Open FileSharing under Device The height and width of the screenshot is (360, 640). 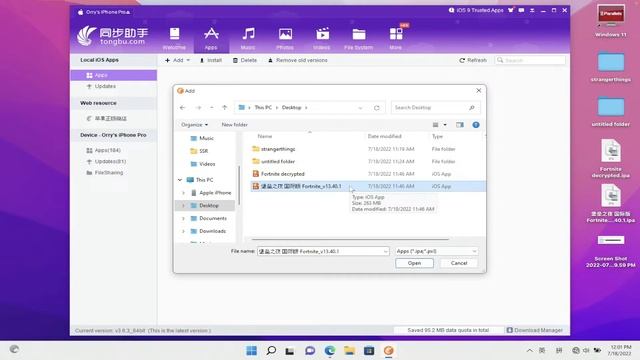[x=104, y=173]
